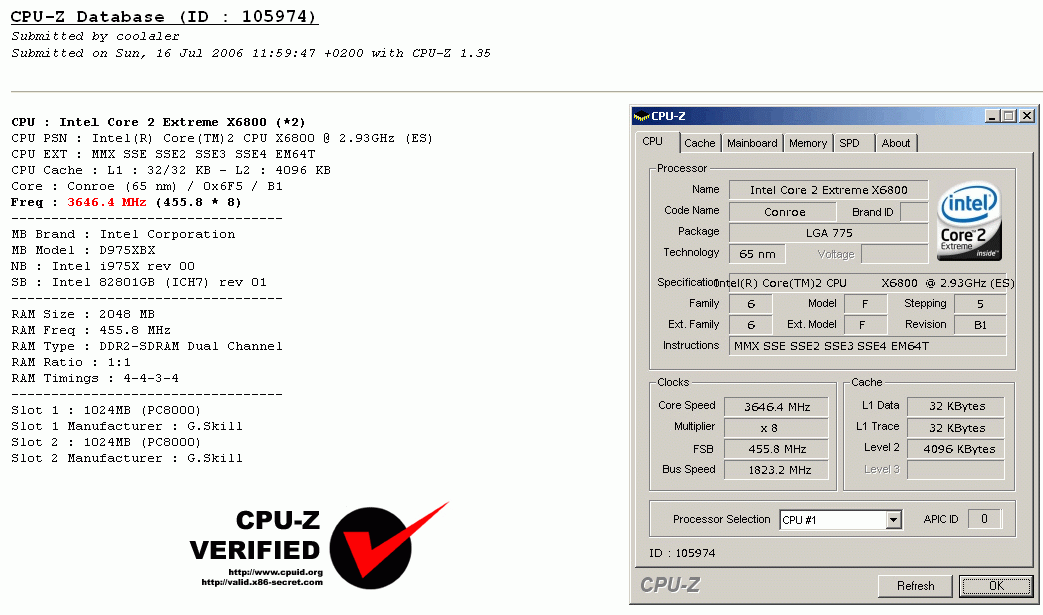The width and height of the screenshot is (1043, 615).
Task: Click the Package field LGA 775
Action: (x=828, y=233)
